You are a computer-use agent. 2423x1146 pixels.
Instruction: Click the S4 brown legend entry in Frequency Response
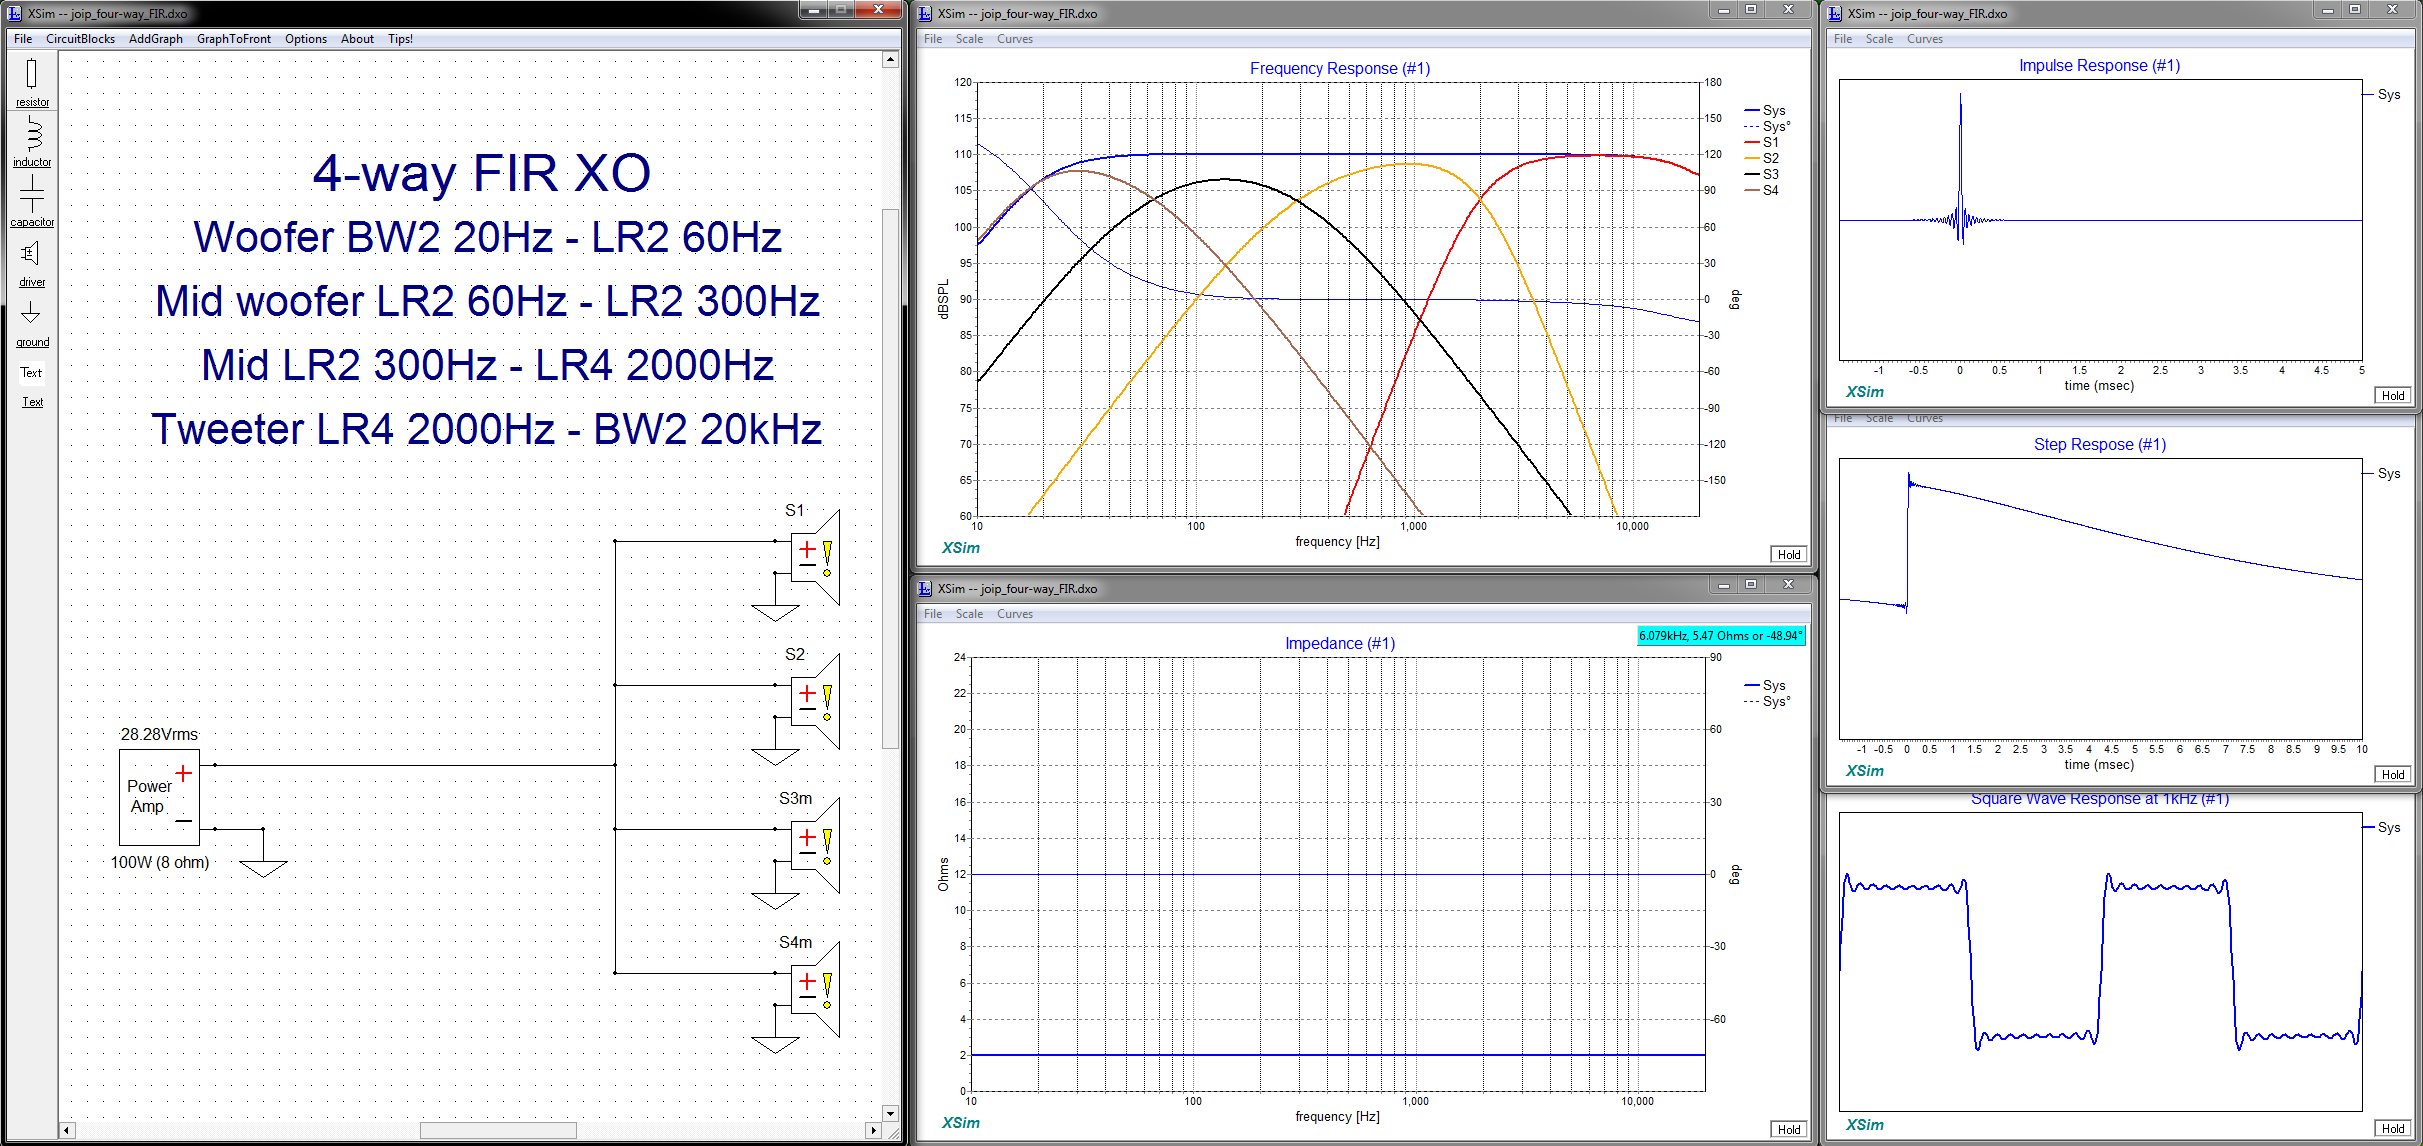click(x=1762, y=191)
